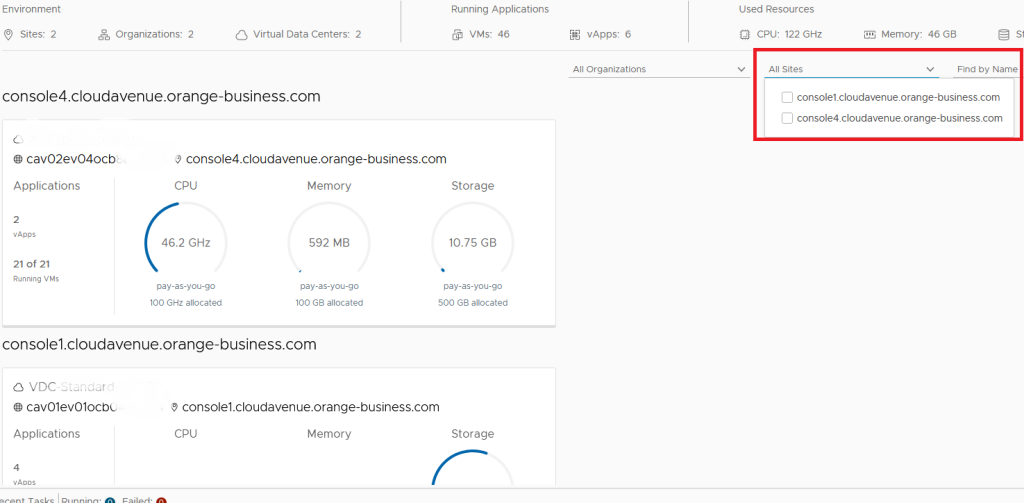Click the Virtual Data Centers cloud icon
Viewport: 1024px width, 503px height.
(x=242, y=35)
